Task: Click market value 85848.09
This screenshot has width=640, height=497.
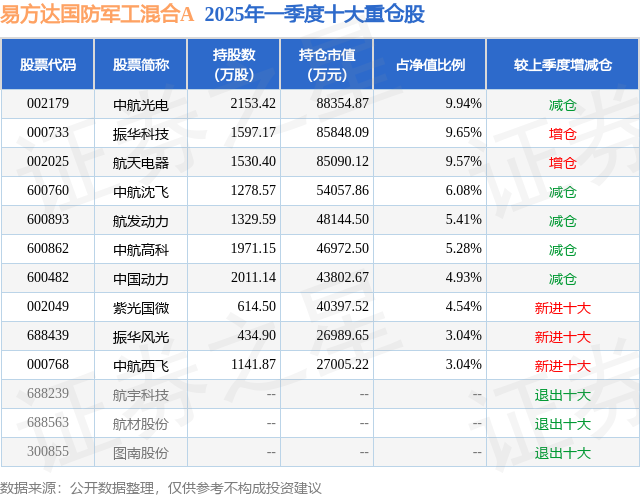Action: 342,132
